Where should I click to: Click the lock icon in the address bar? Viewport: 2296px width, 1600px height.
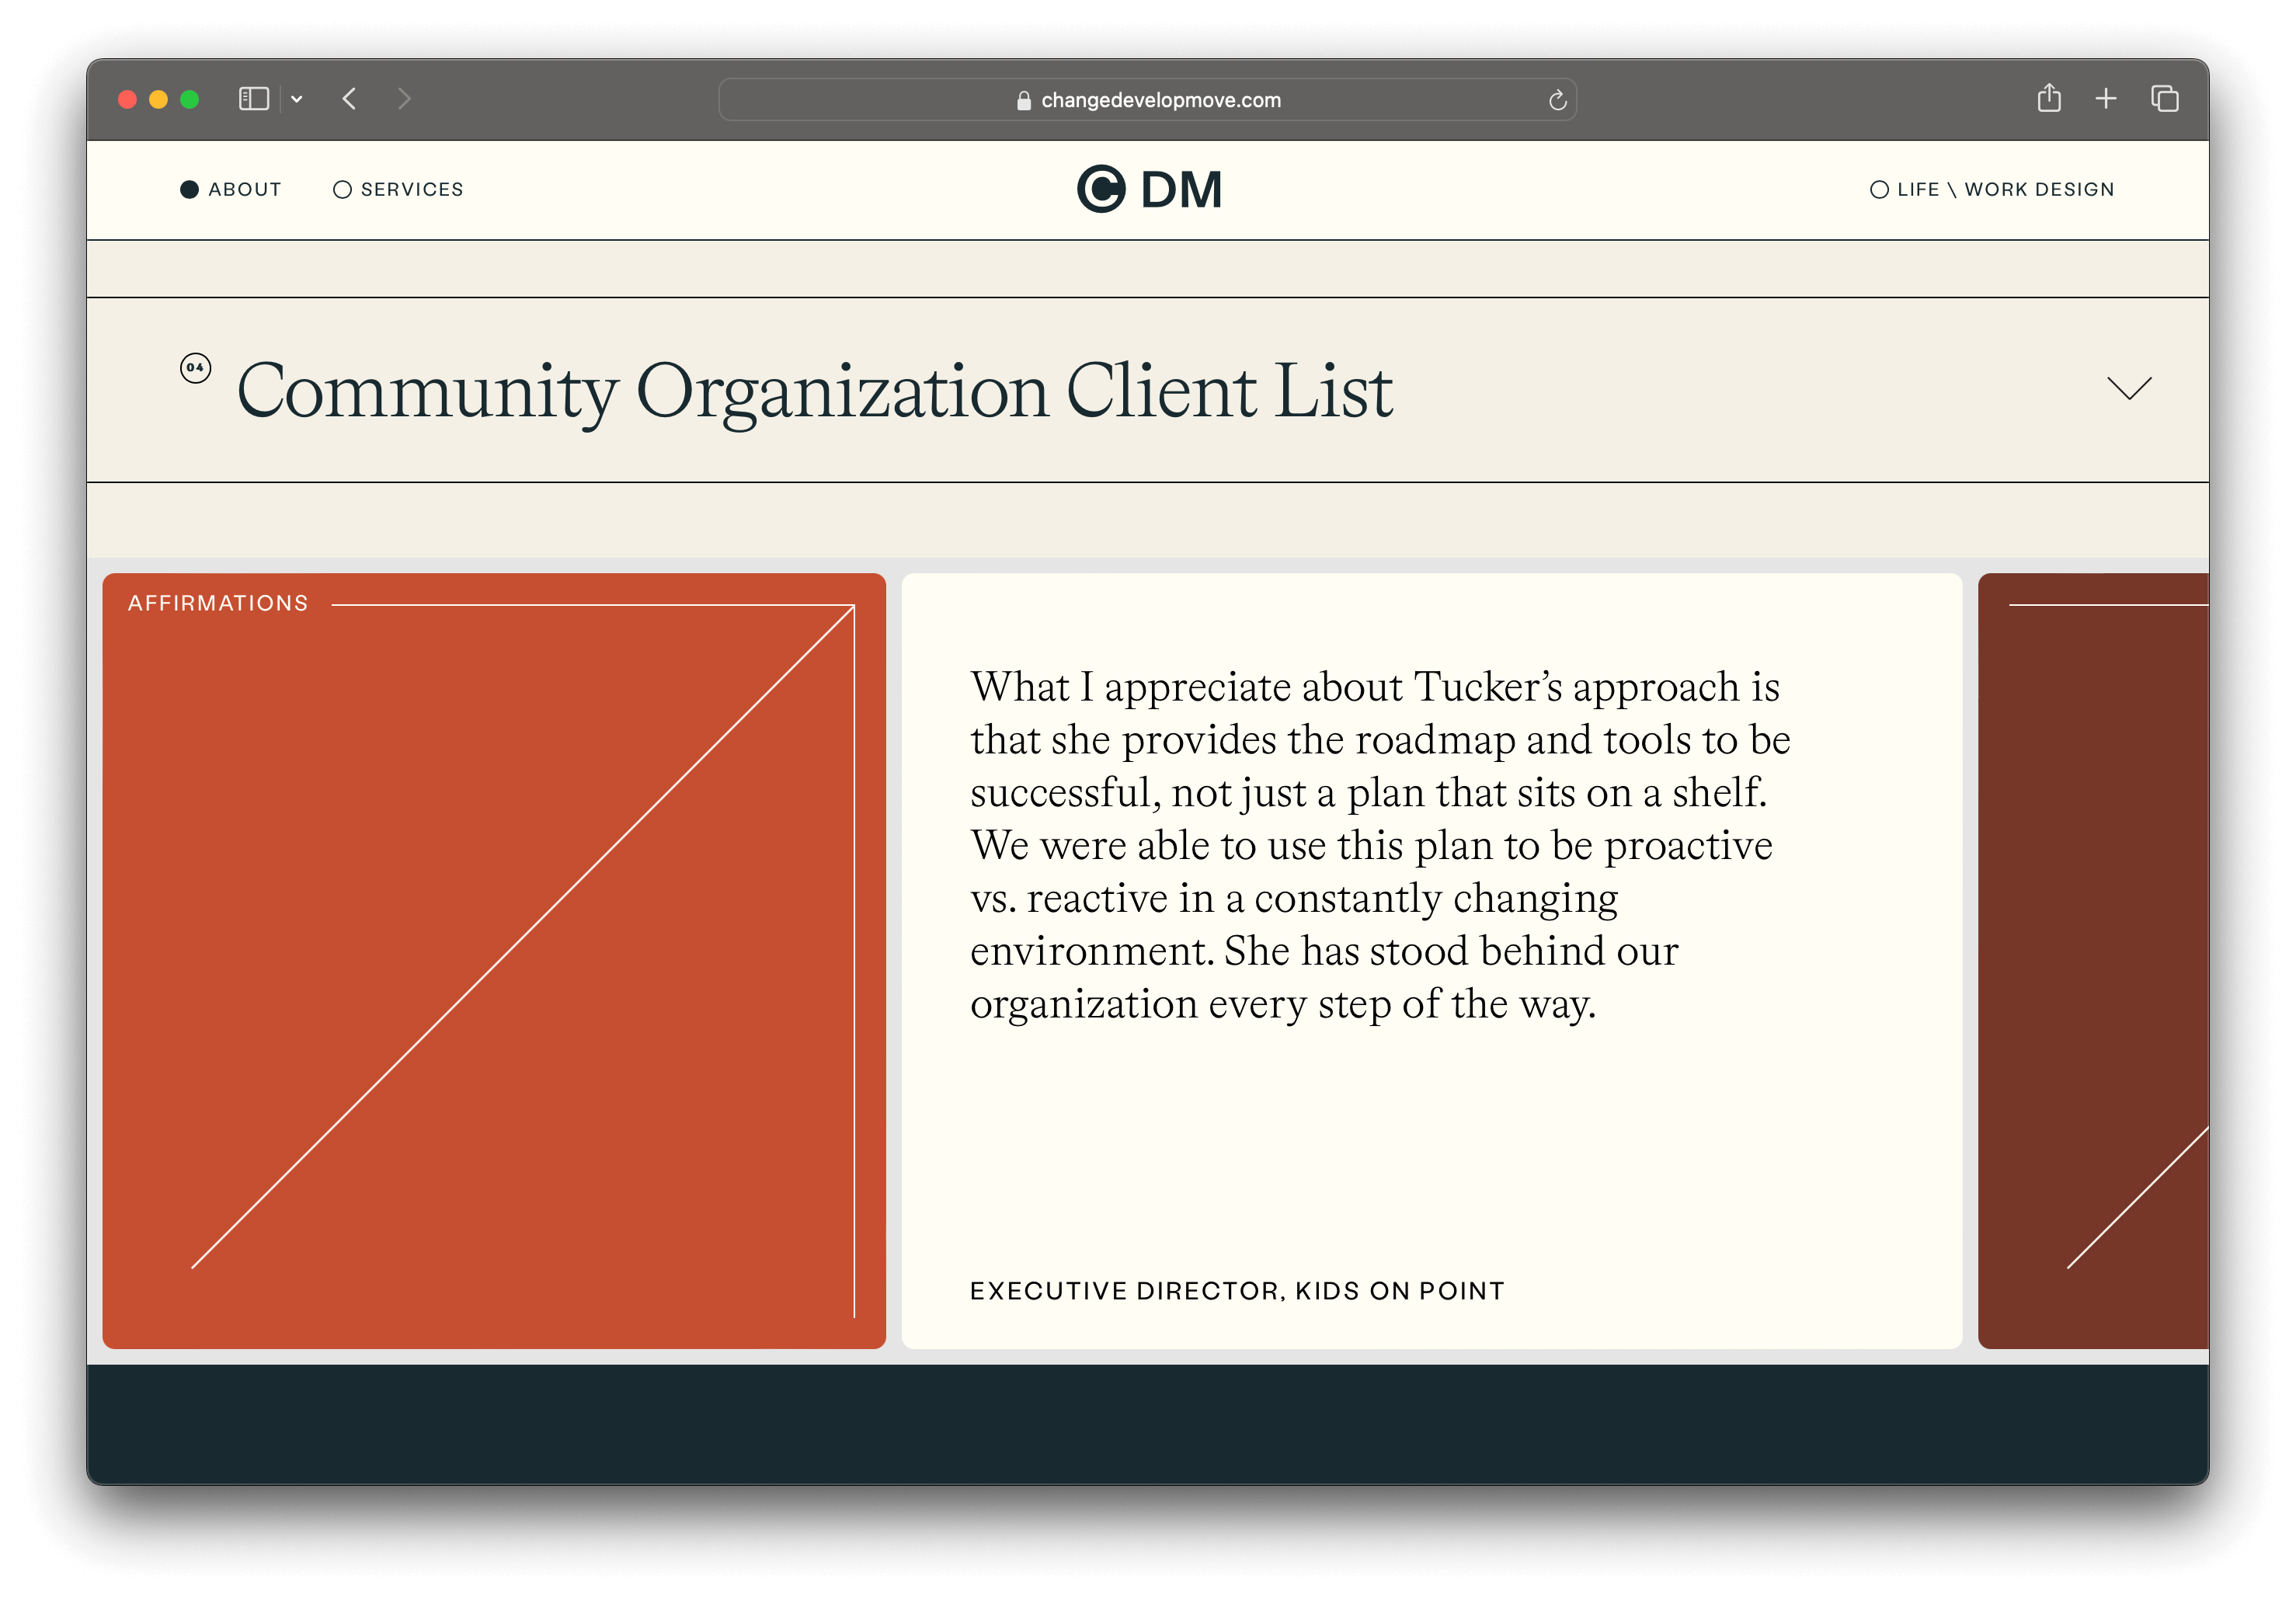click(1023, 101)
